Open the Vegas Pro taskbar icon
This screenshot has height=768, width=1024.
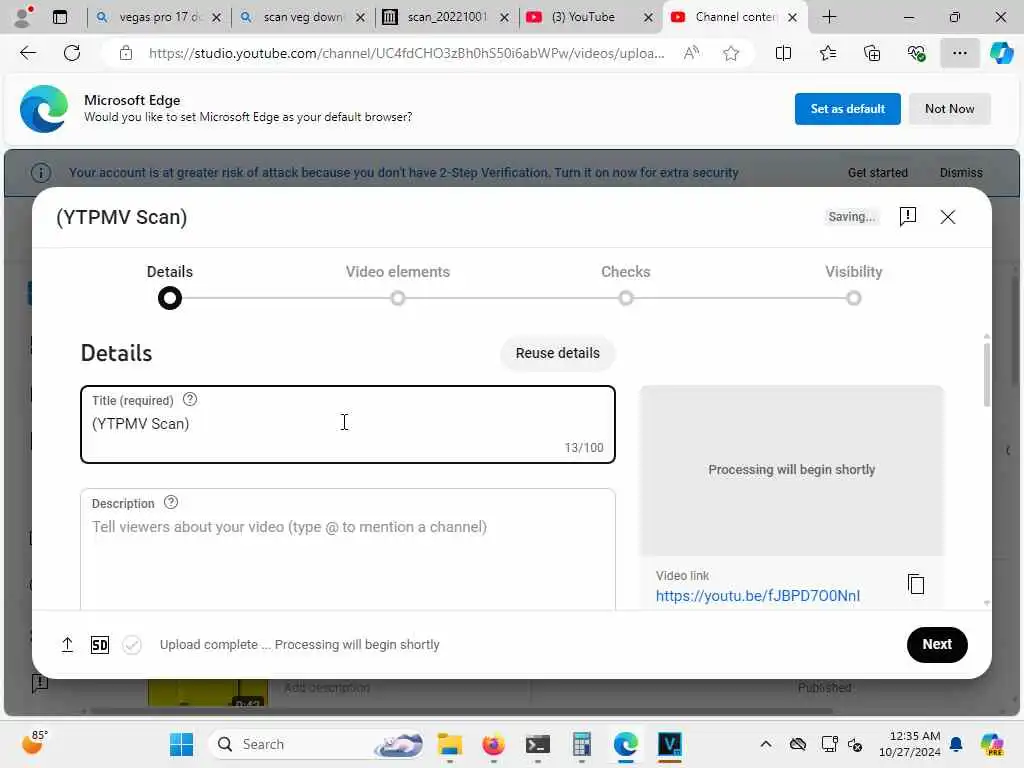[669, 744]
